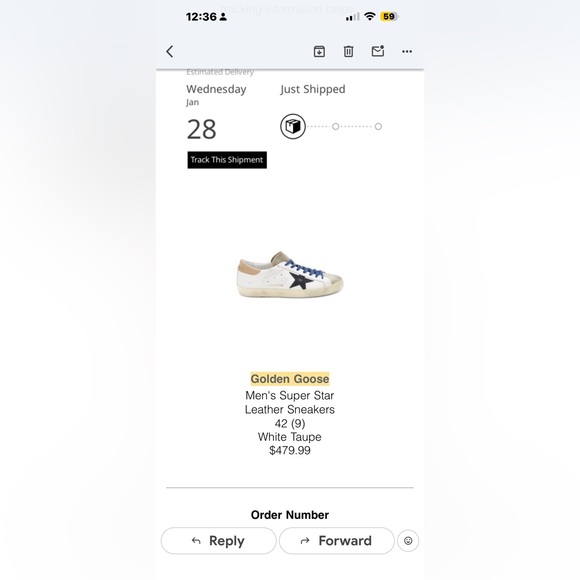Open the three-dot more options menu

(x=407, y=51)
